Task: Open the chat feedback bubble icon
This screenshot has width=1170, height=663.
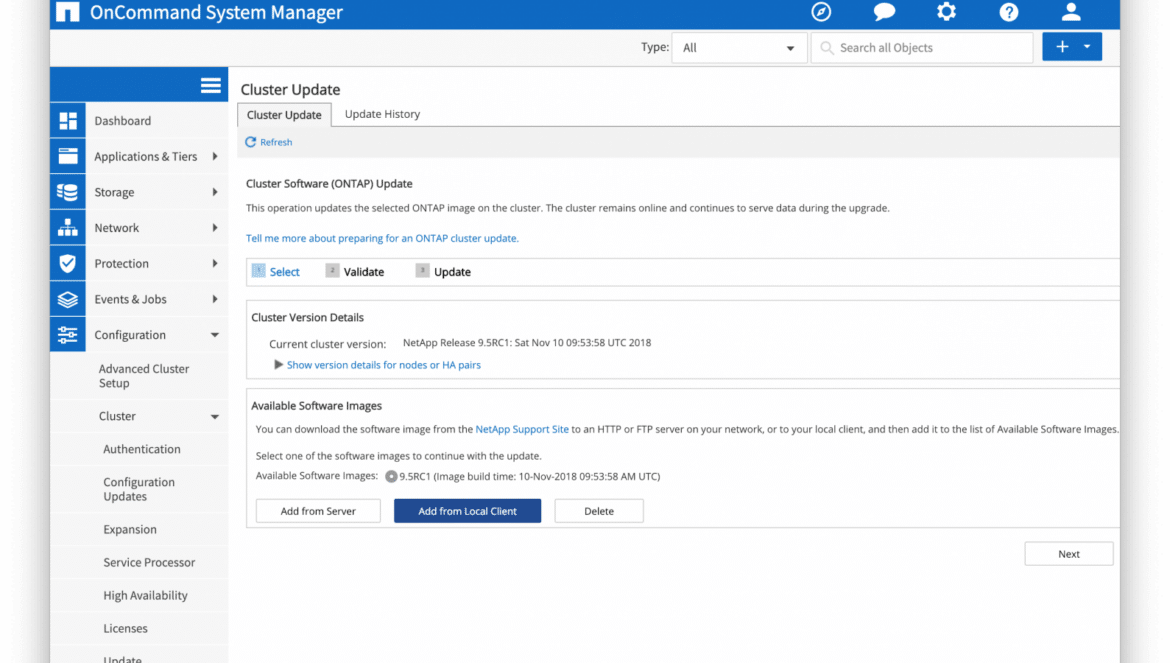Action: tap(884, 12)
